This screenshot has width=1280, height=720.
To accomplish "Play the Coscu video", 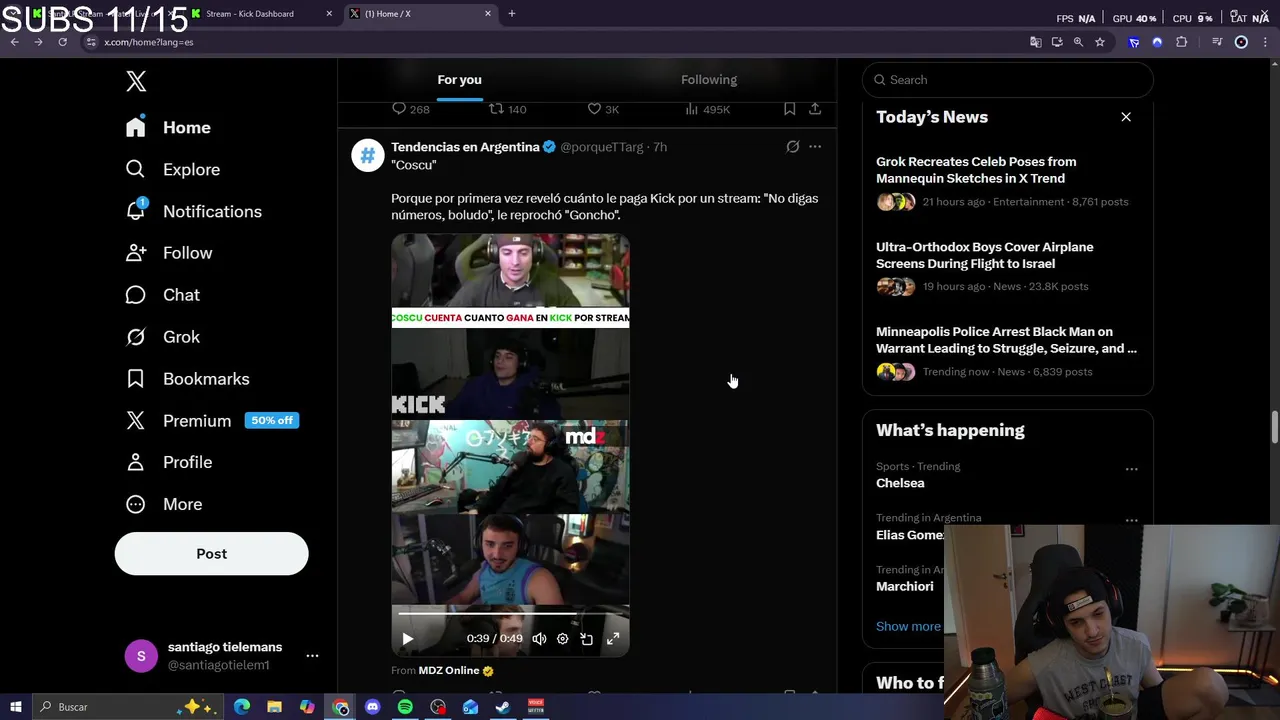I will pyautogui.click(x=407, y=639).
